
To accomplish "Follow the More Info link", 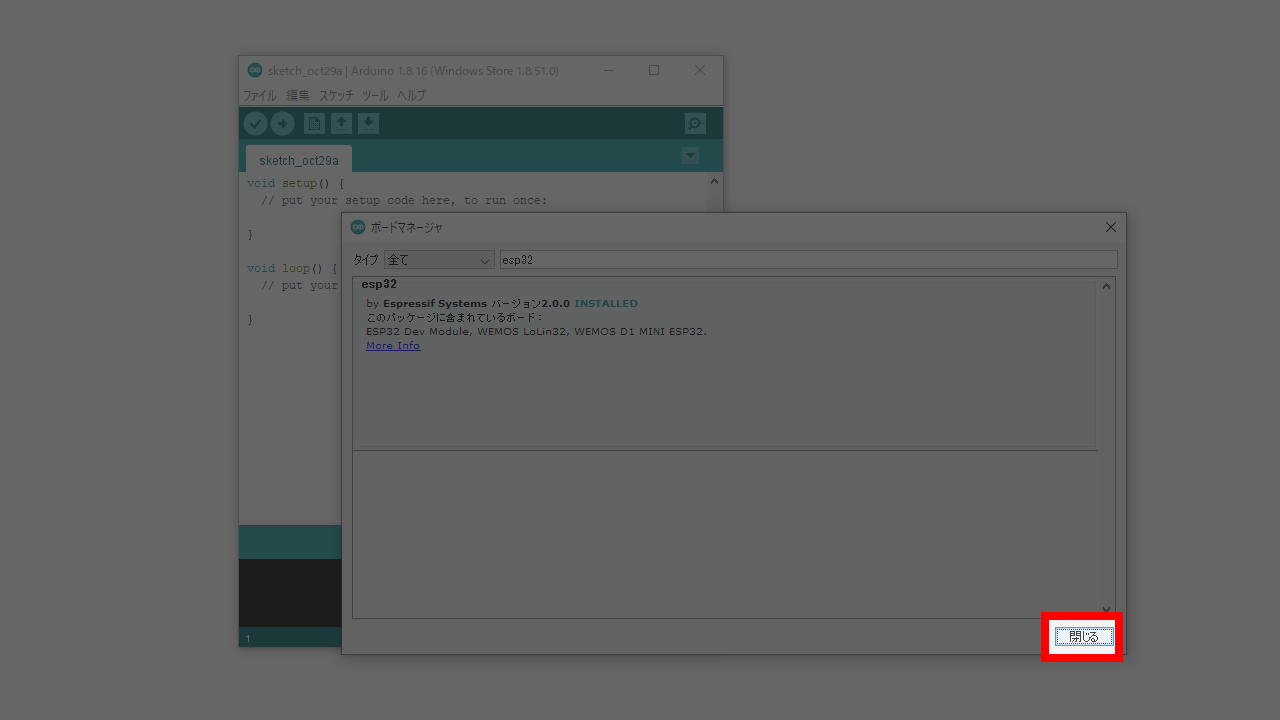I will pyautogui.click(x=393, y=346).
